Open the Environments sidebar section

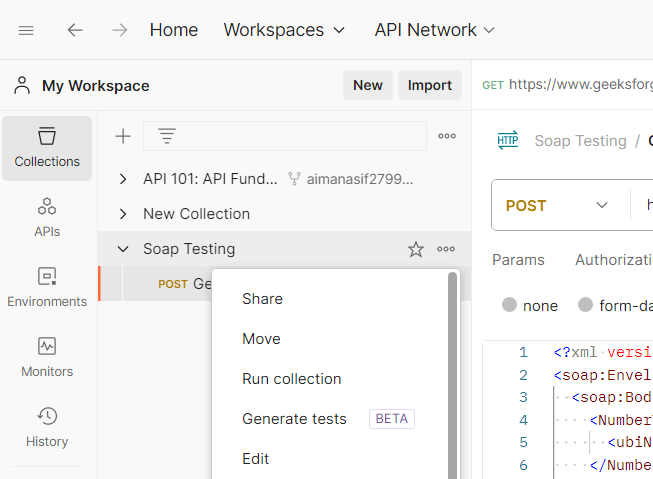[x=47, y=288]
